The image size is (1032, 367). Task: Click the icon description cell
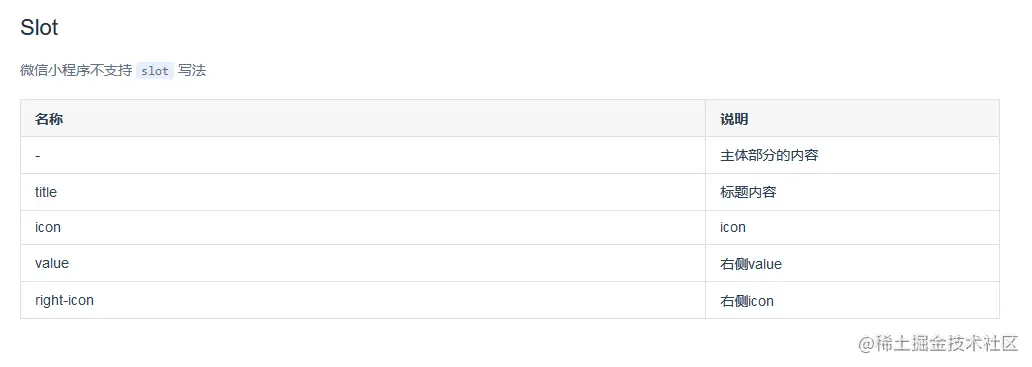852,228
